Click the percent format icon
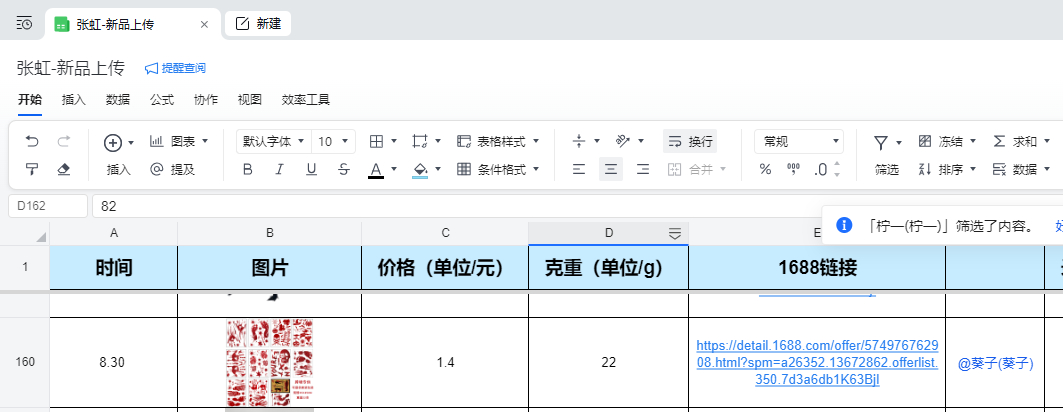 [765, 169]
